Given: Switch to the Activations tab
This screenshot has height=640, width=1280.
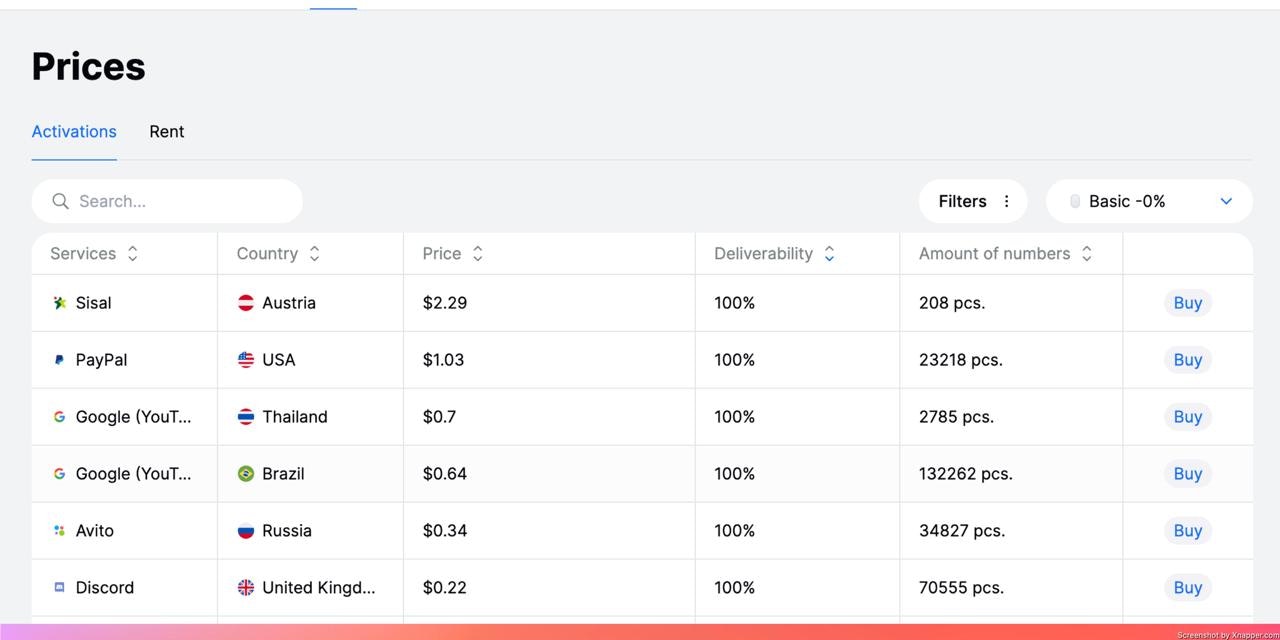Looking at the screenshot, I should (x=74, y=132).
